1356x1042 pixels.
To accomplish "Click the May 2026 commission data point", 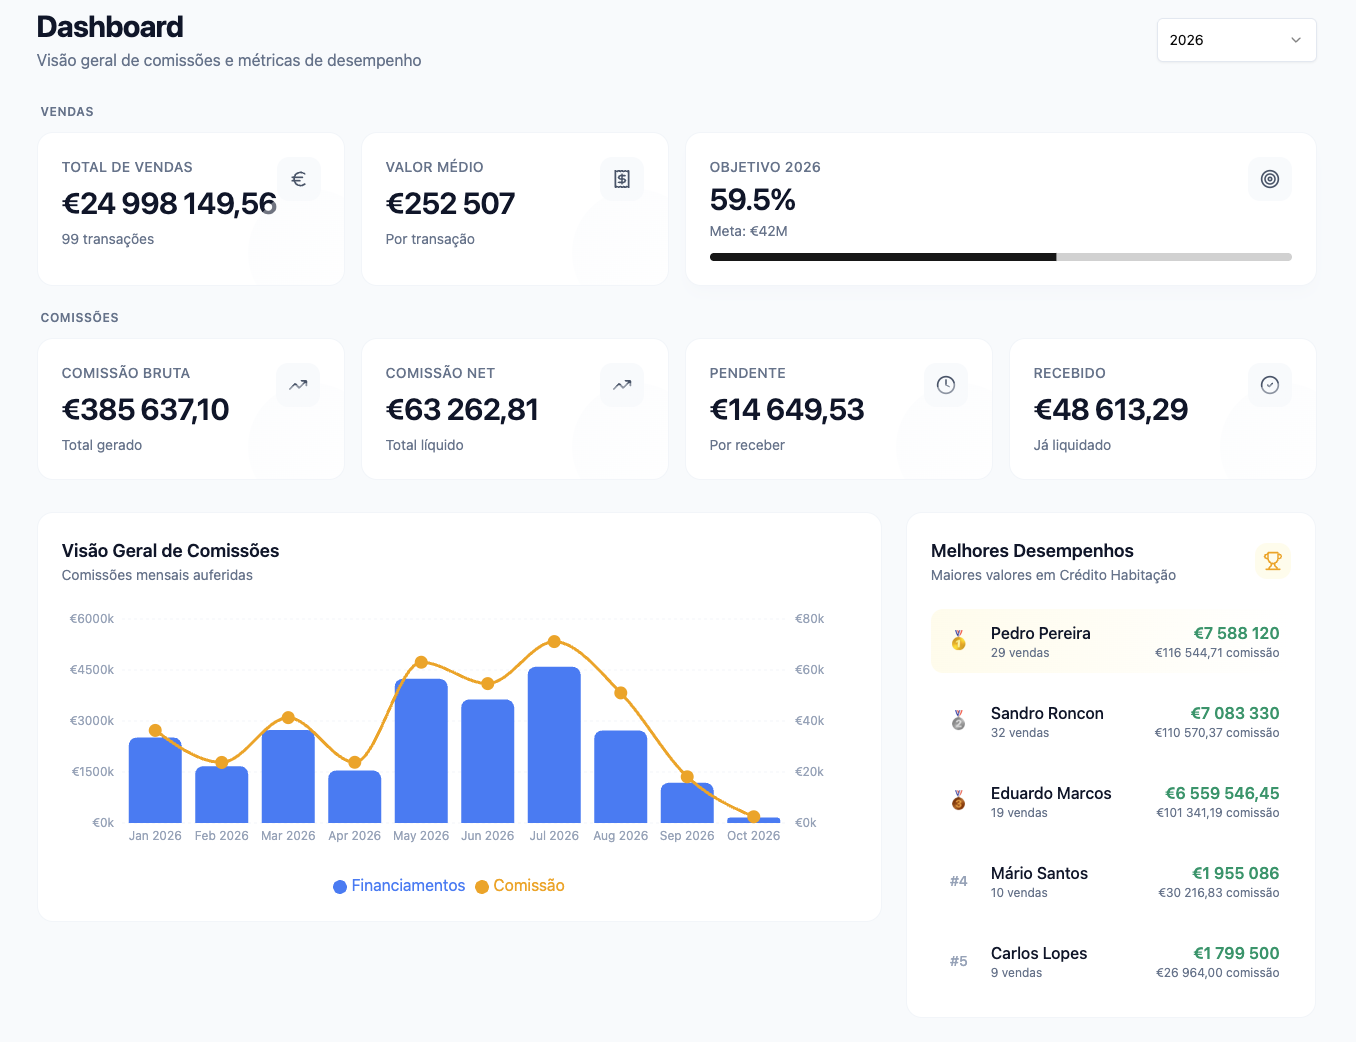I will (x=421, y=662).
